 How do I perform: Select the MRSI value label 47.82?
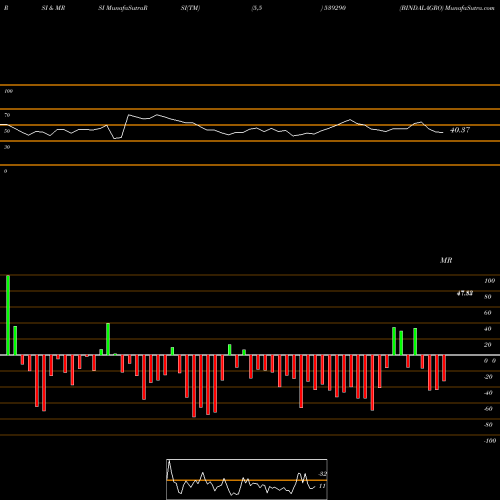(465, 293)
